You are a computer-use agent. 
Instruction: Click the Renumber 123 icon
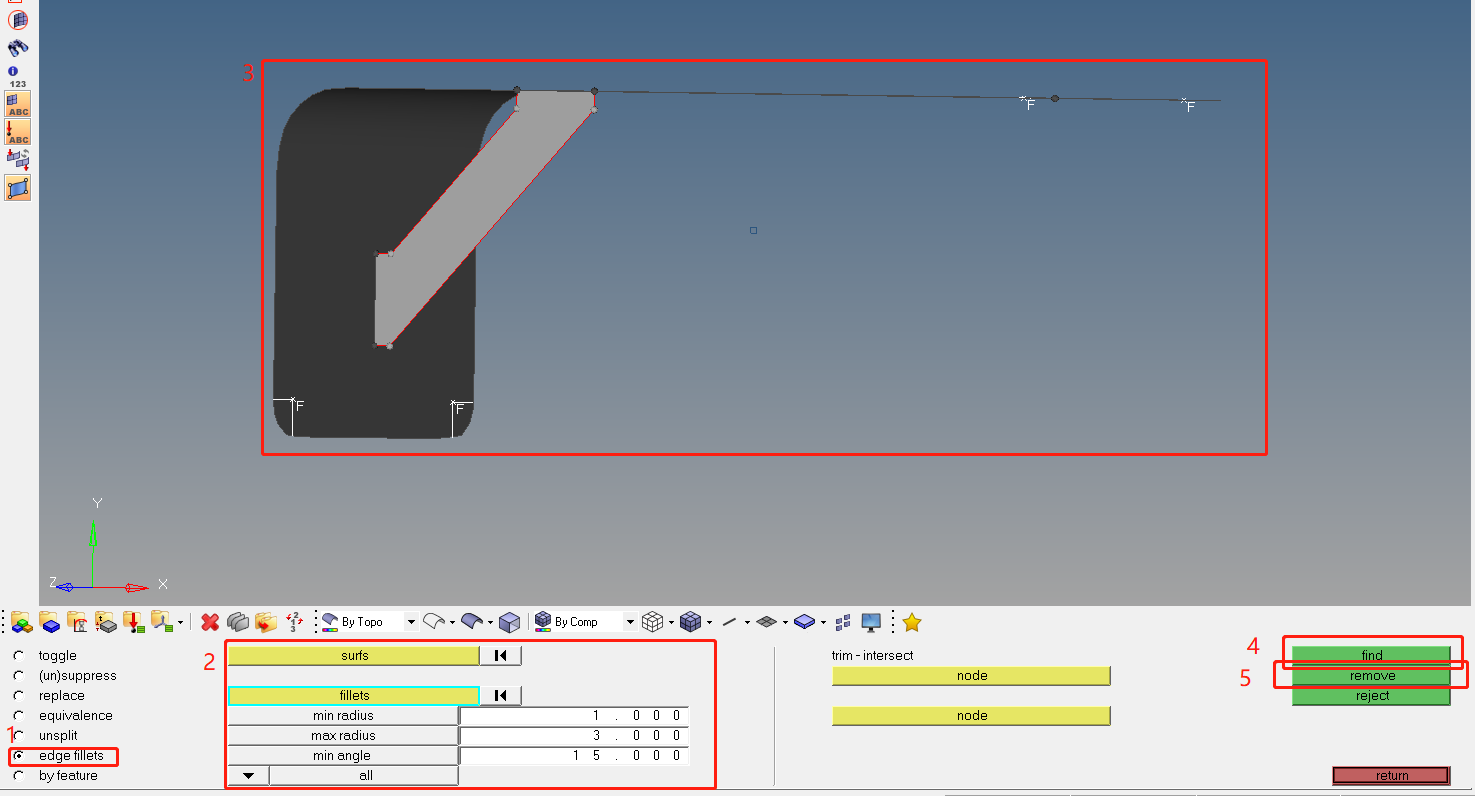(x=294, y=622)
